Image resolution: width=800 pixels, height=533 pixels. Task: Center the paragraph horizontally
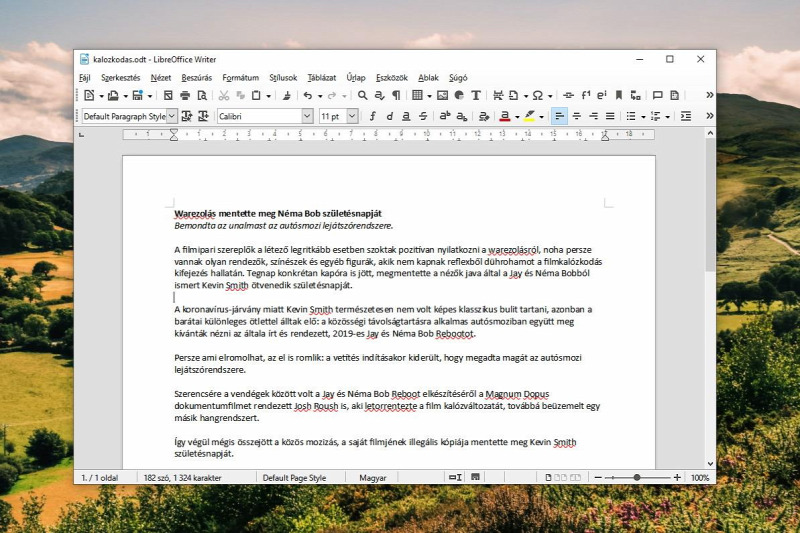(x=577, y=116)
